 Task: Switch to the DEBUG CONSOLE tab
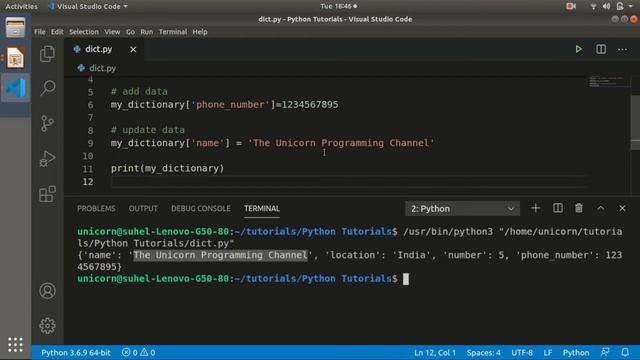coord(200,209)
